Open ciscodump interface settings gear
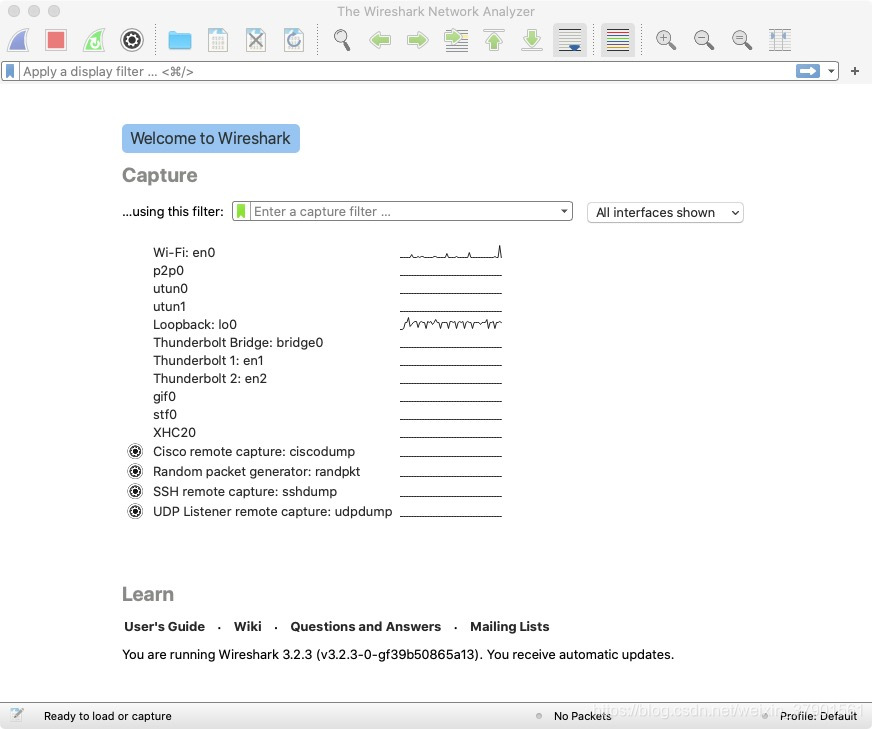Screen dimensions: 872x729 tap(135, 451)
